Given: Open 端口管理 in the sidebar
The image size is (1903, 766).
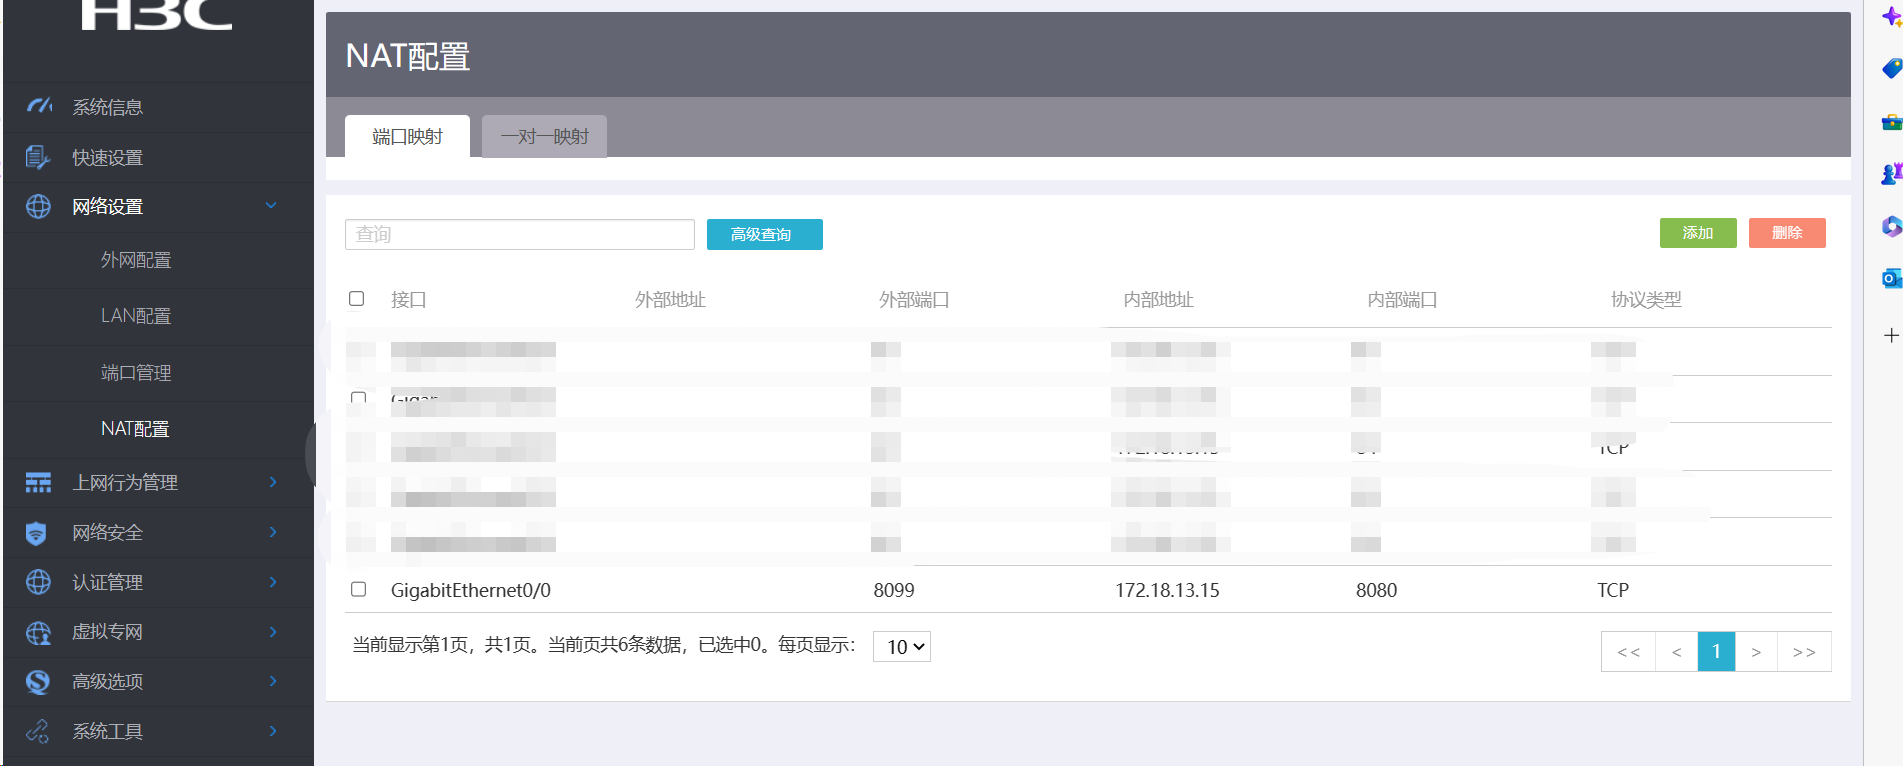Looking at the screenshot, I should tap(136, 373).
